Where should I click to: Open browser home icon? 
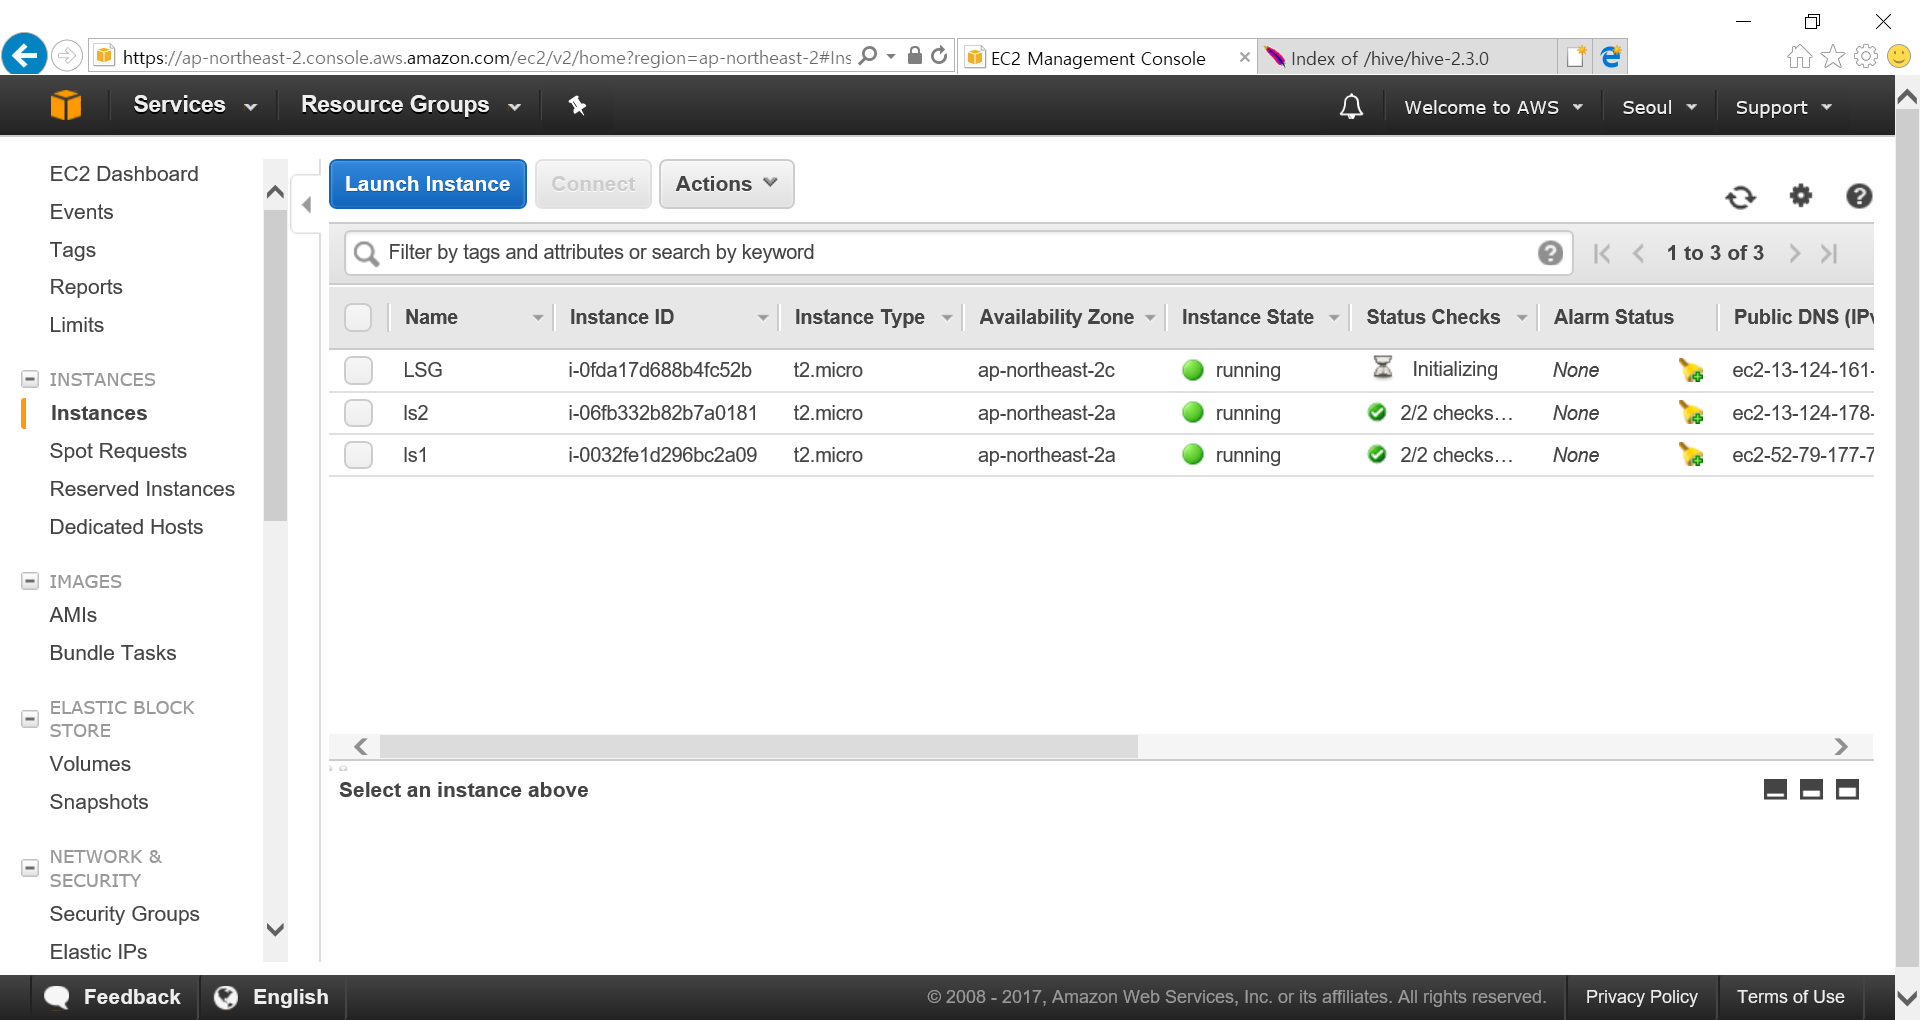click(1799, 57)
